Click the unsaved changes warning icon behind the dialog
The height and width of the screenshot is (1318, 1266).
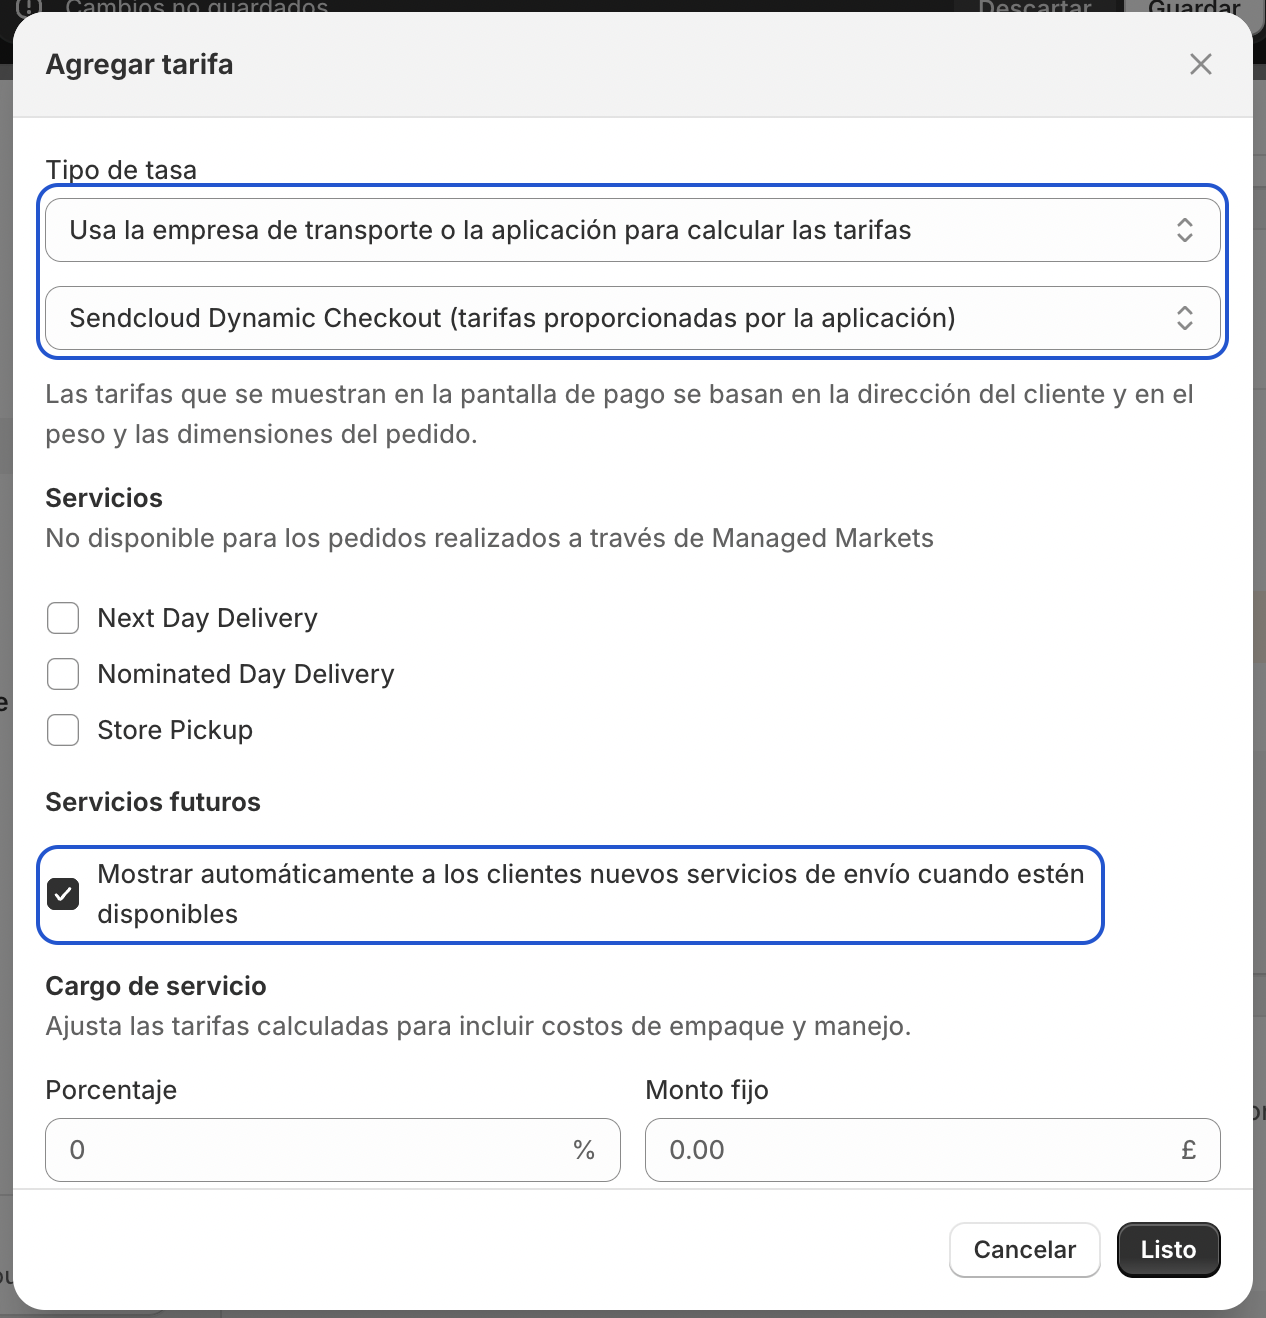point(29,6)
